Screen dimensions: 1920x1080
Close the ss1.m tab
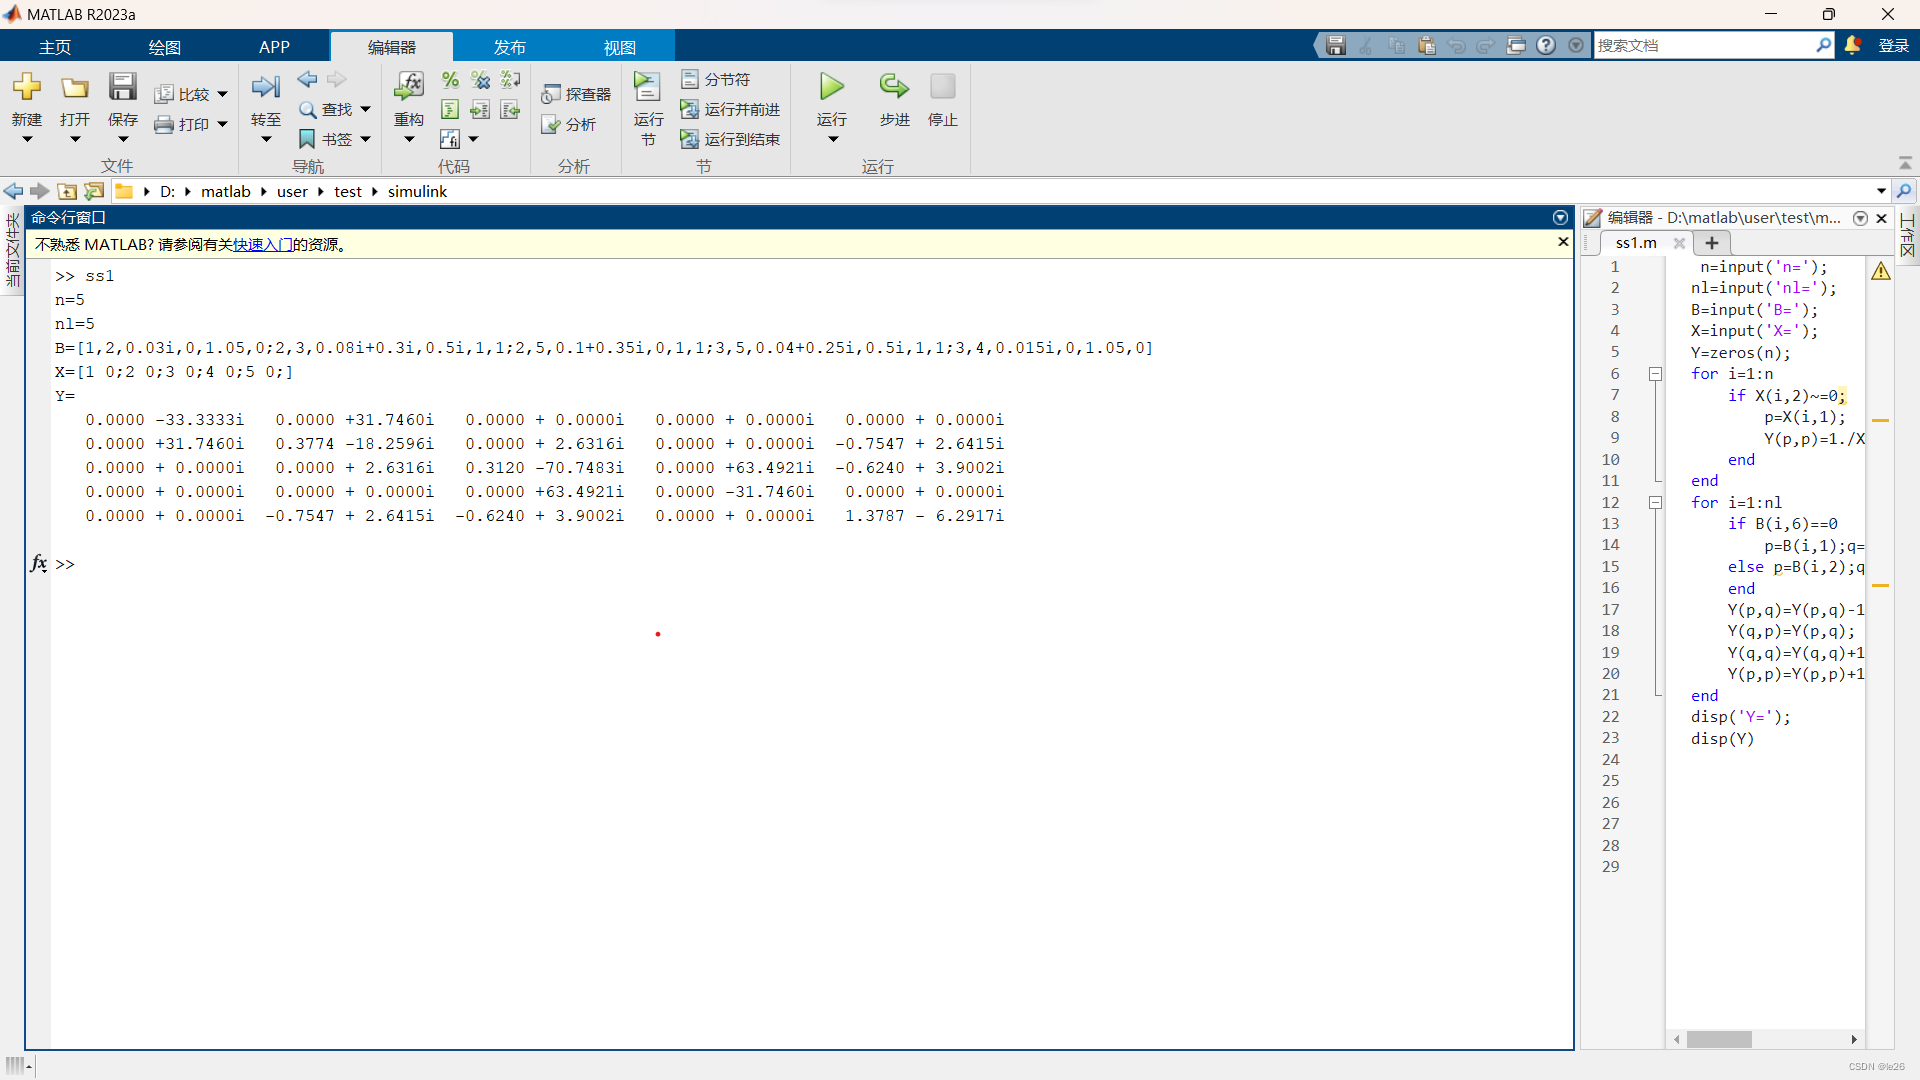[x=1679, y=243]
